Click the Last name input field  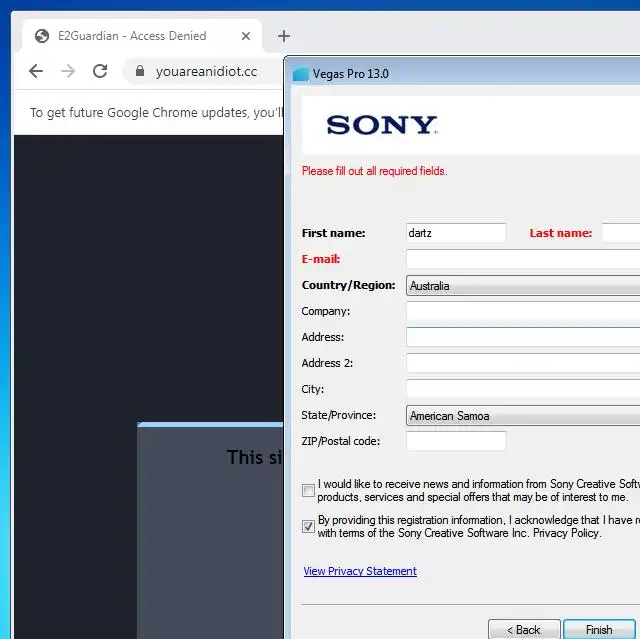[x=620, y=233]
